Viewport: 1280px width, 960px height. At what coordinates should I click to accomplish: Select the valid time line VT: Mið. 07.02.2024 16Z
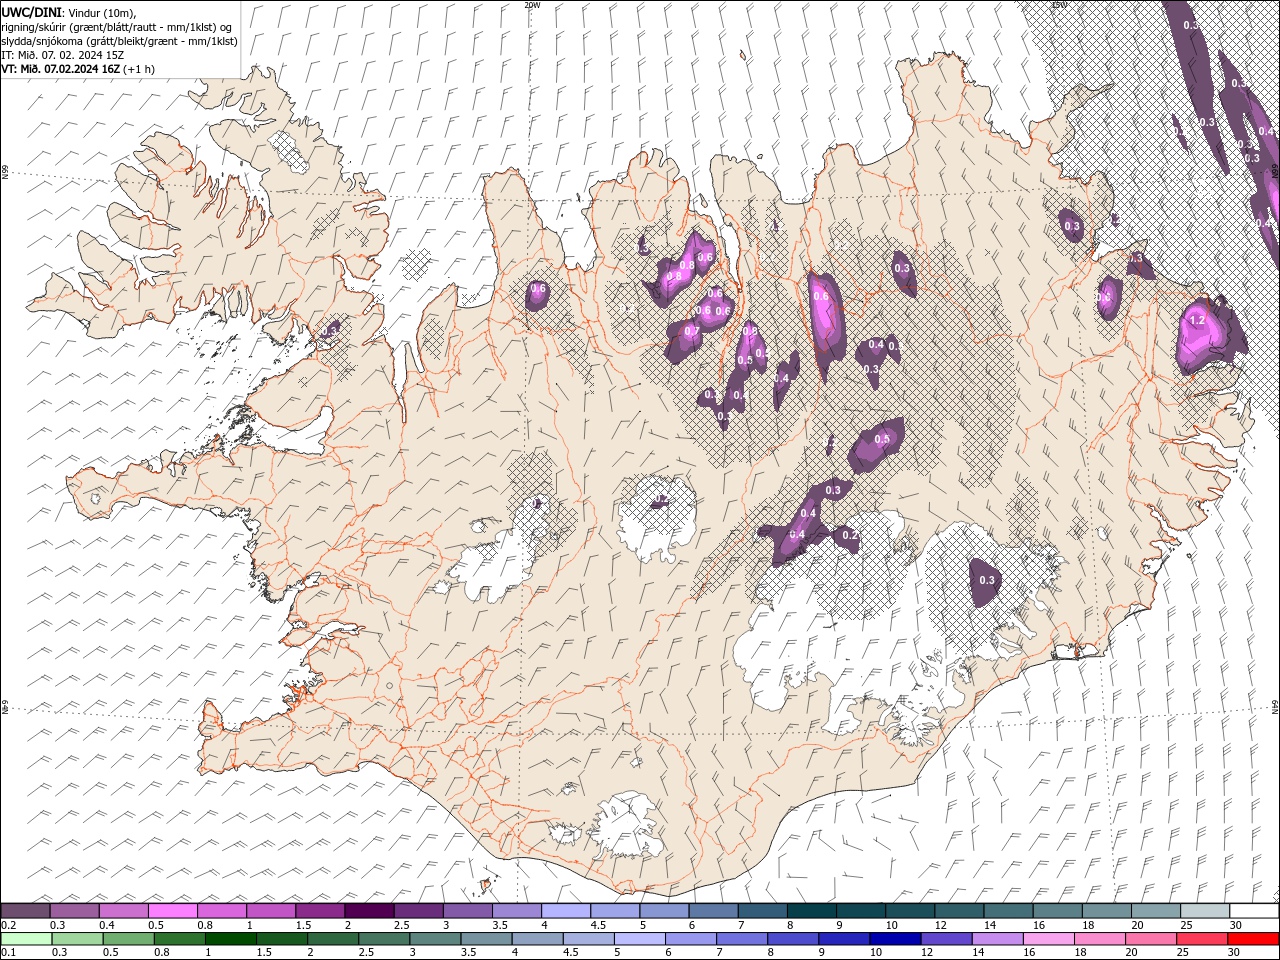(78, 69)
